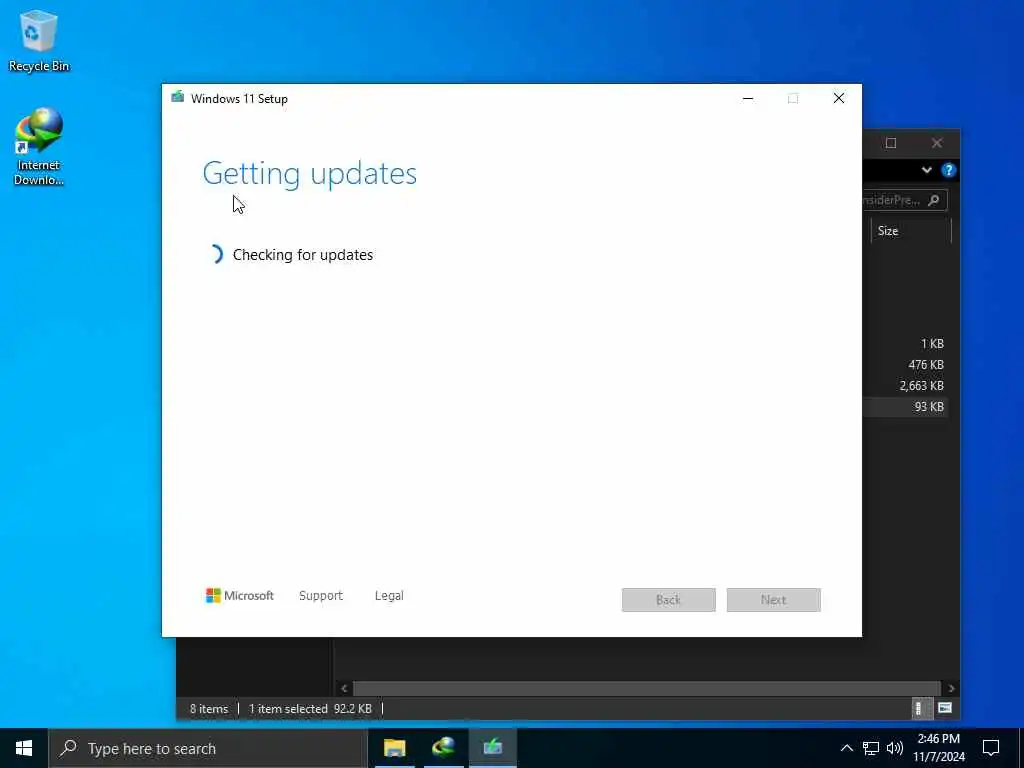Open File Explorer help question-mark icon
The height and width of the screenshot is (768, 1024).
click(x=948, y=170)
